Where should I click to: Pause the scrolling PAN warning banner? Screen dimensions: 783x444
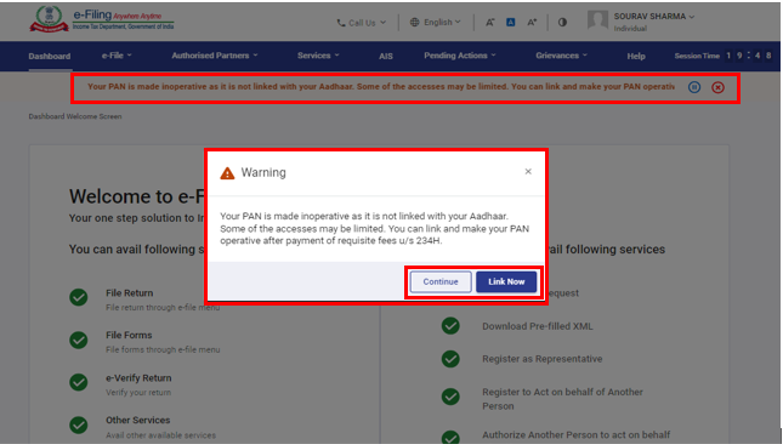695,88
